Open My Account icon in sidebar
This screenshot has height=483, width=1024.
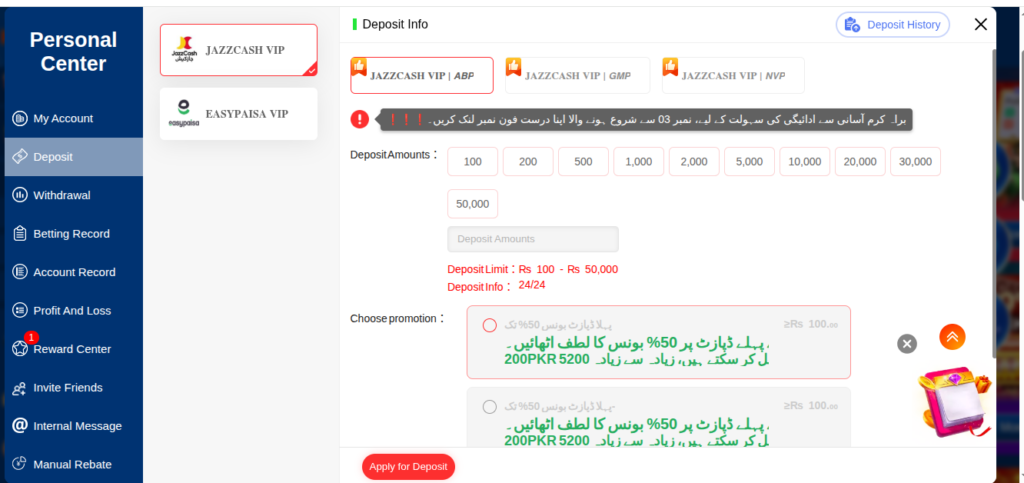(x=20, y=119)
